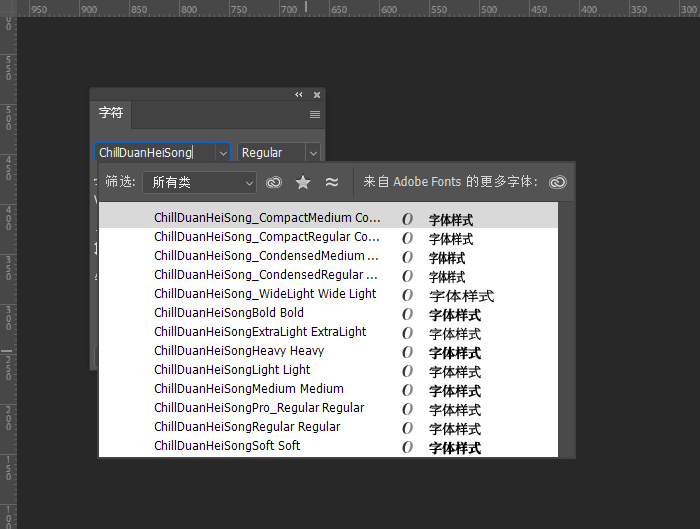Toggle the favorites star filter
Screen dimensions: 700x529
[303, 182]
